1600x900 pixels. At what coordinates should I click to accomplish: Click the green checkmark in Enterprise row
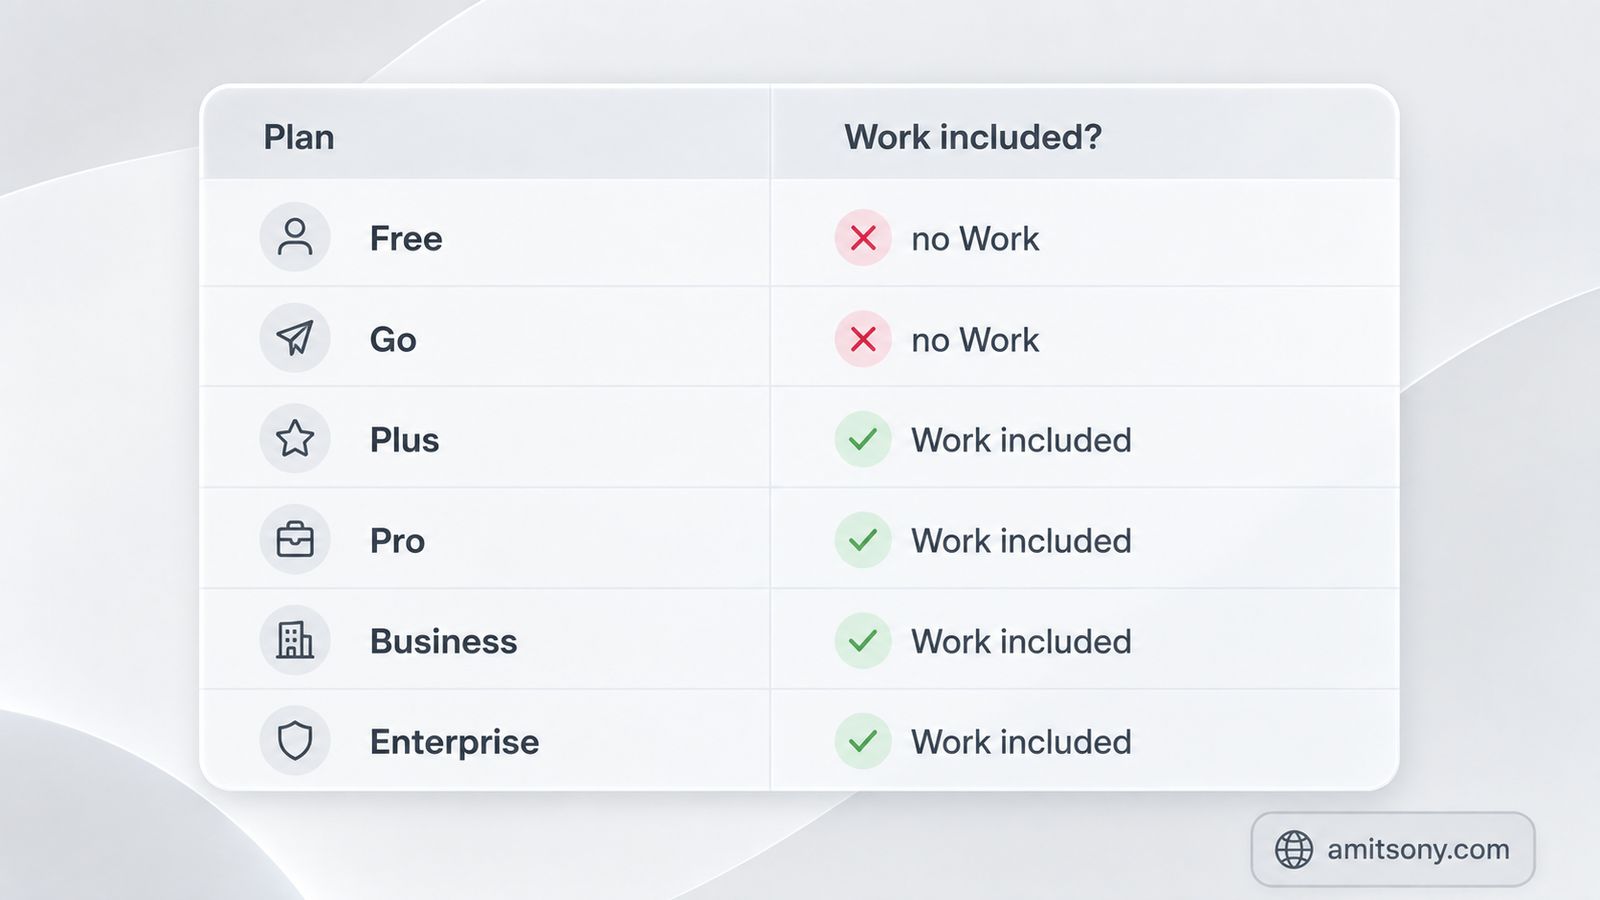(863, 741)
